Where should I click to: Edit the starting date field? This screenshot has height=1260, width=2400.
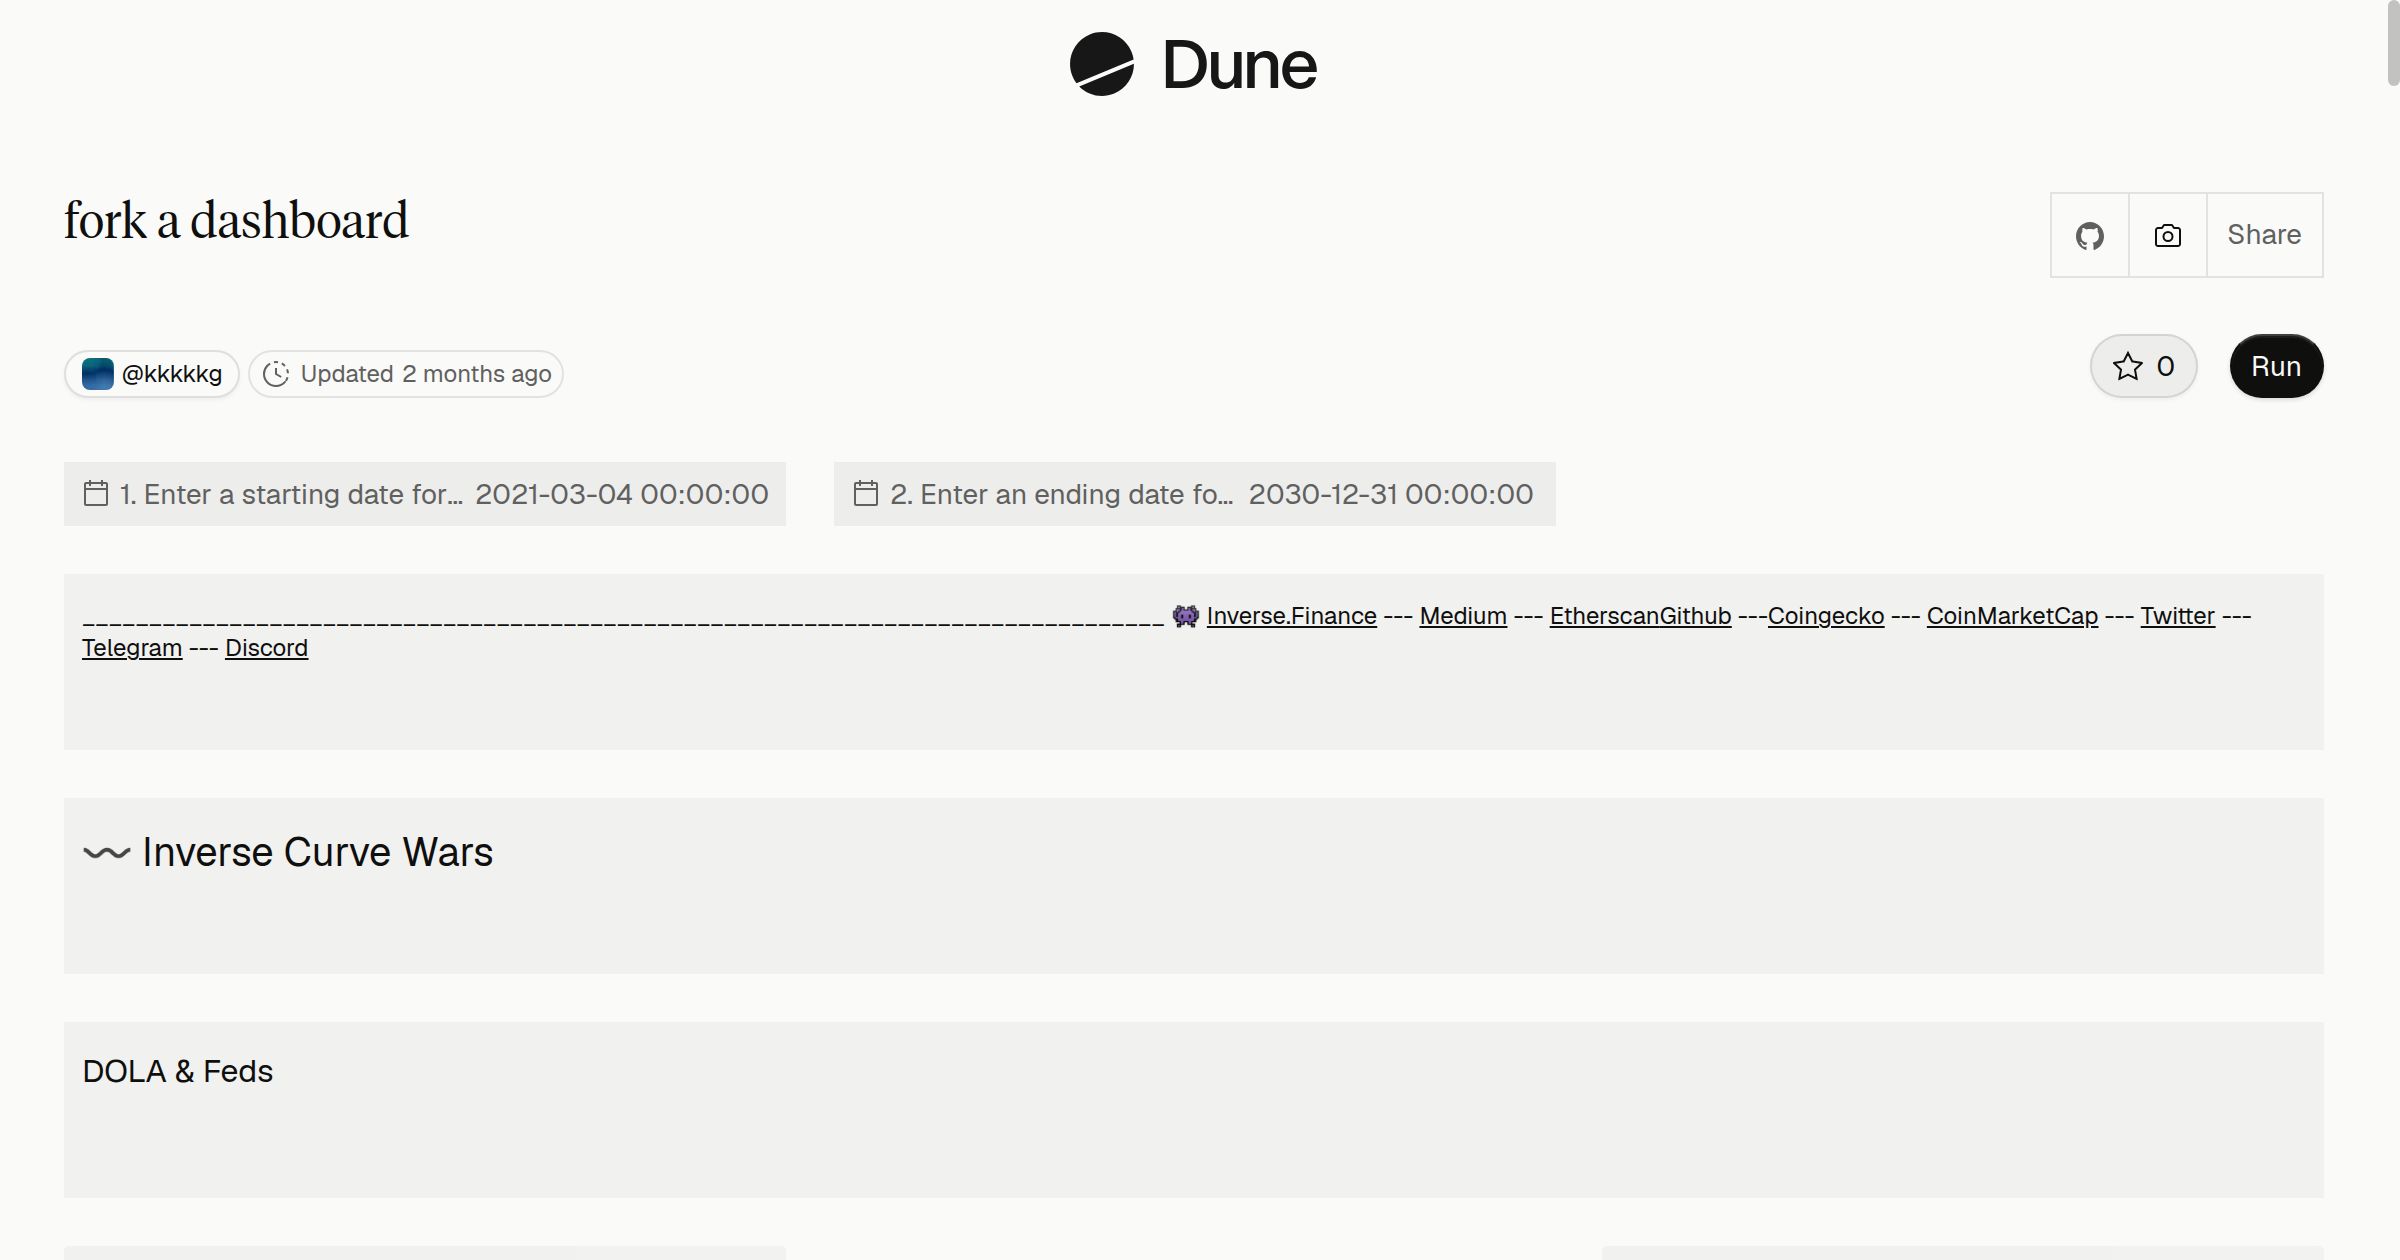point(425,494)
